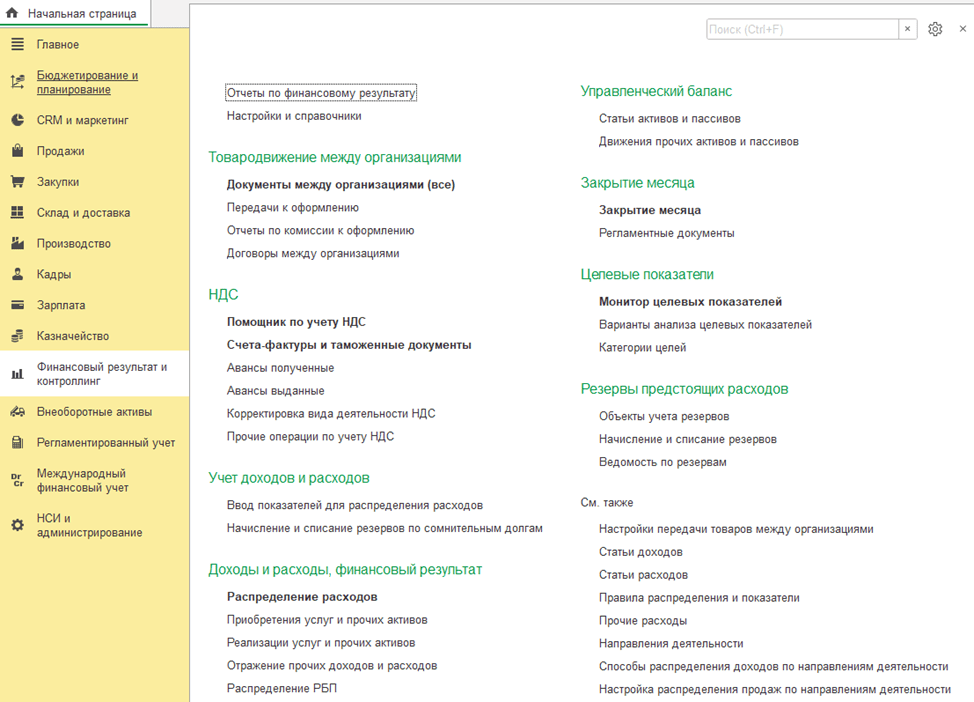Select Регламентированный учет in the sidebar
Viewport: 974px width, 702px height.
click(105, 443)
